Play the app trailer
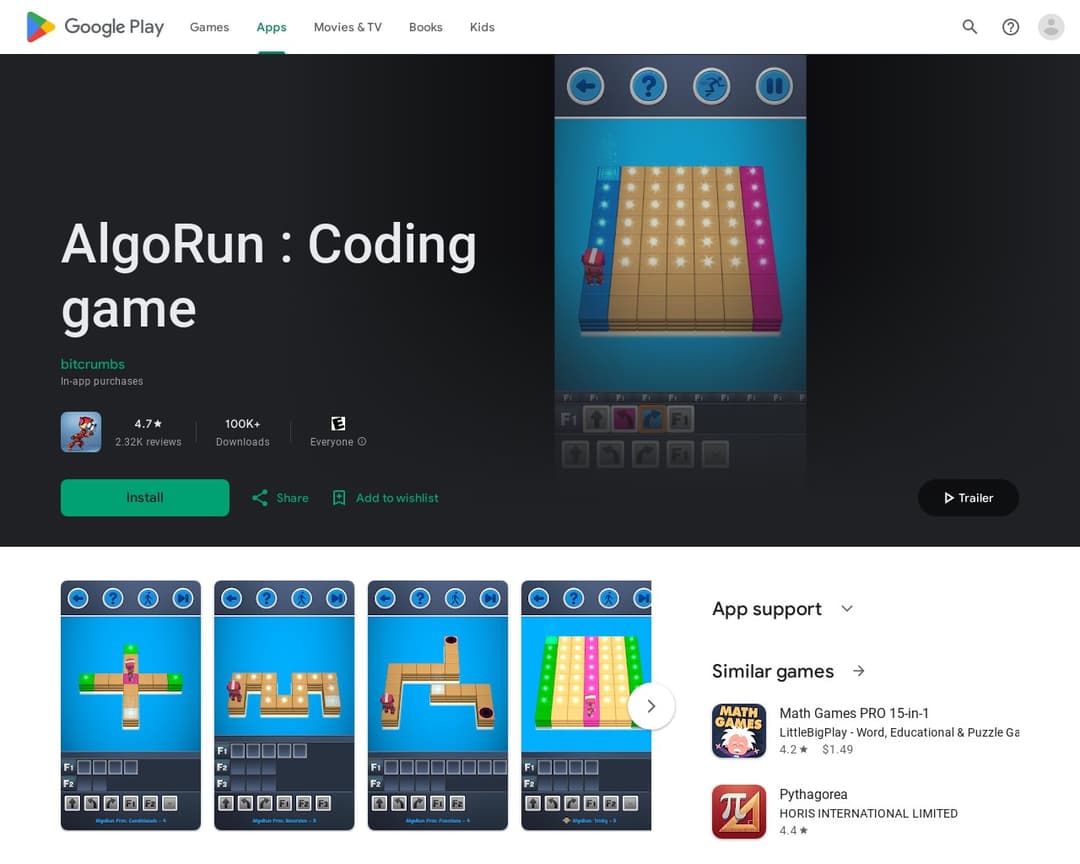Screen dimensions: 1080x864 (968, 497)
